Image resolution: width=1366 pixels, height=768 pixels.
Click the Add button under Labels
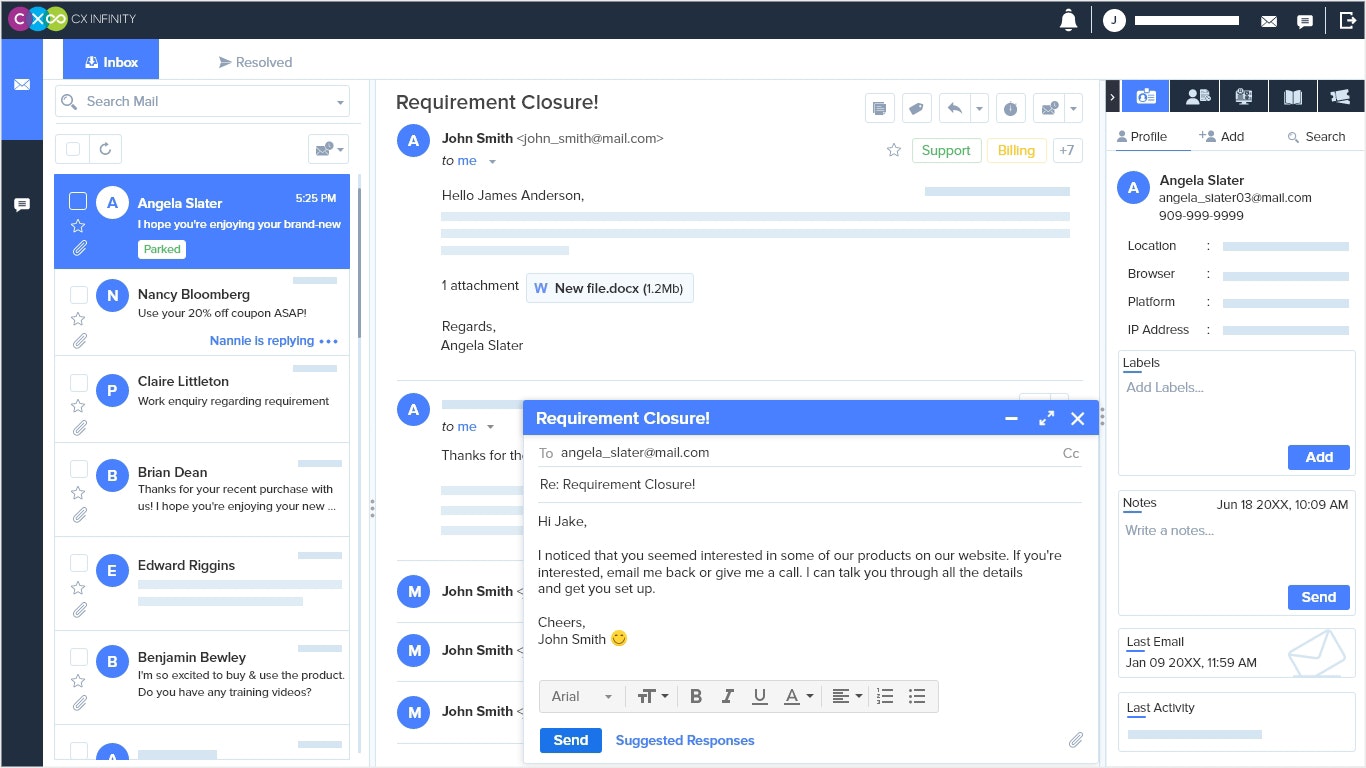click(x=1319, y=457)
